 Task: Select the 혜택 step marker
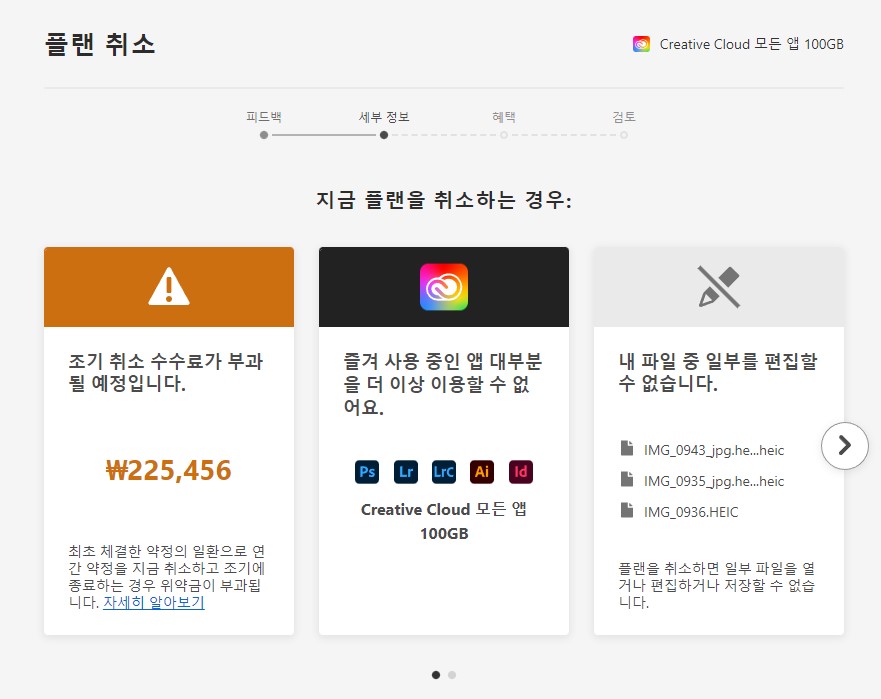[x=504, y=135]
